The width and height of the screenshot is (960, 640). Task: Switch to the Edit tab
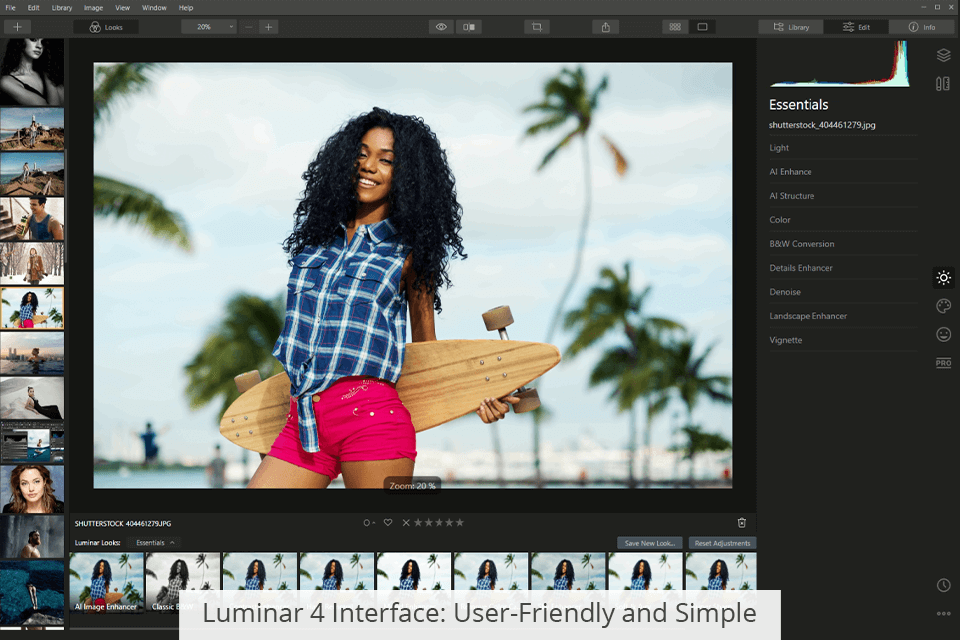(x=856, y=27)
